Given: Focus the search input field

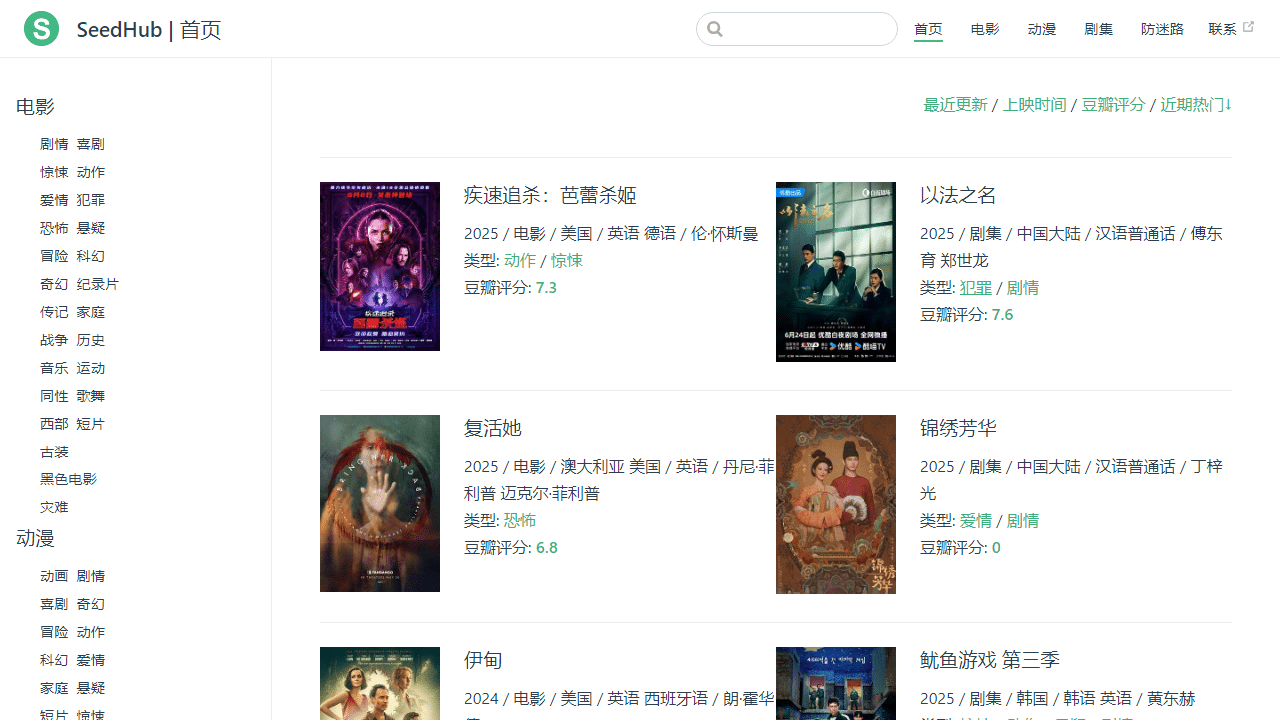Looking at the screenshot, I should [x=797, y=29].
